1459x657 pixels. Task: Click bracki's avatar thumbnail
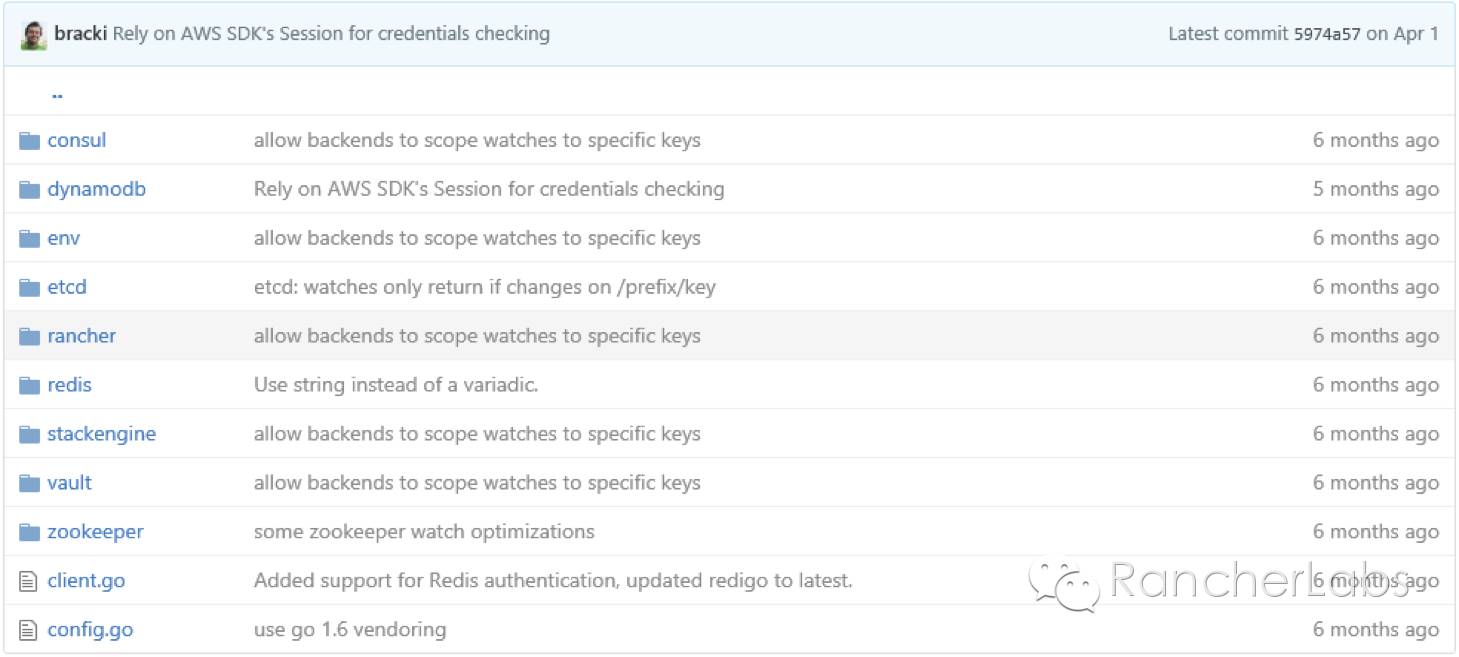coord(33,35)
